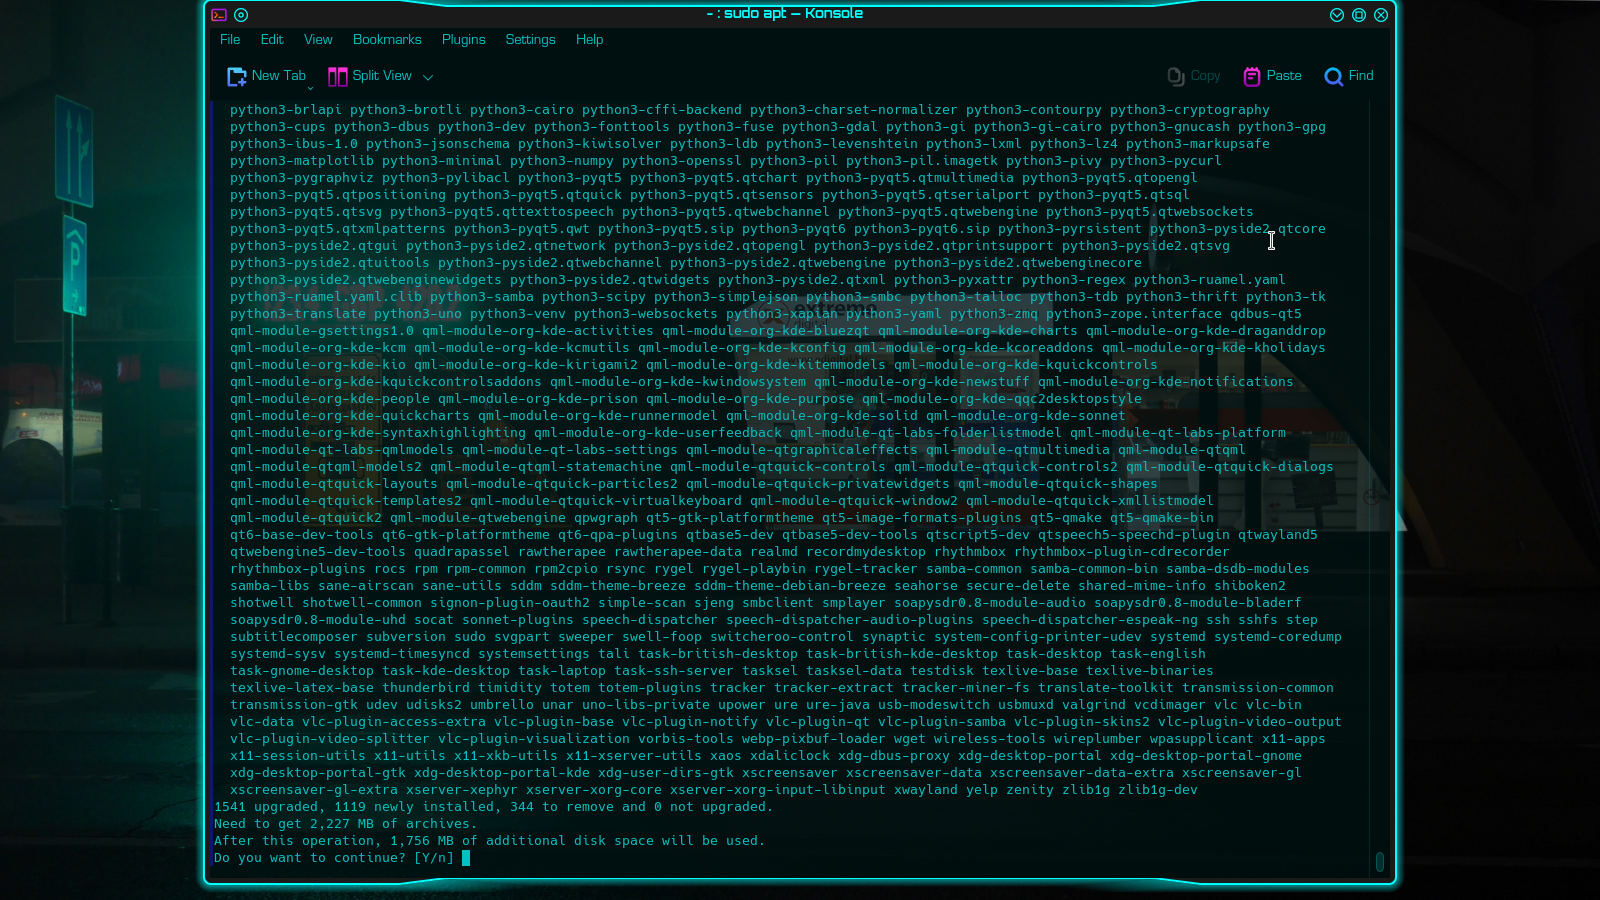
Task: Click the package name 'switcheroo-control'
Action: pyautogui.click(x=782, y=637)
